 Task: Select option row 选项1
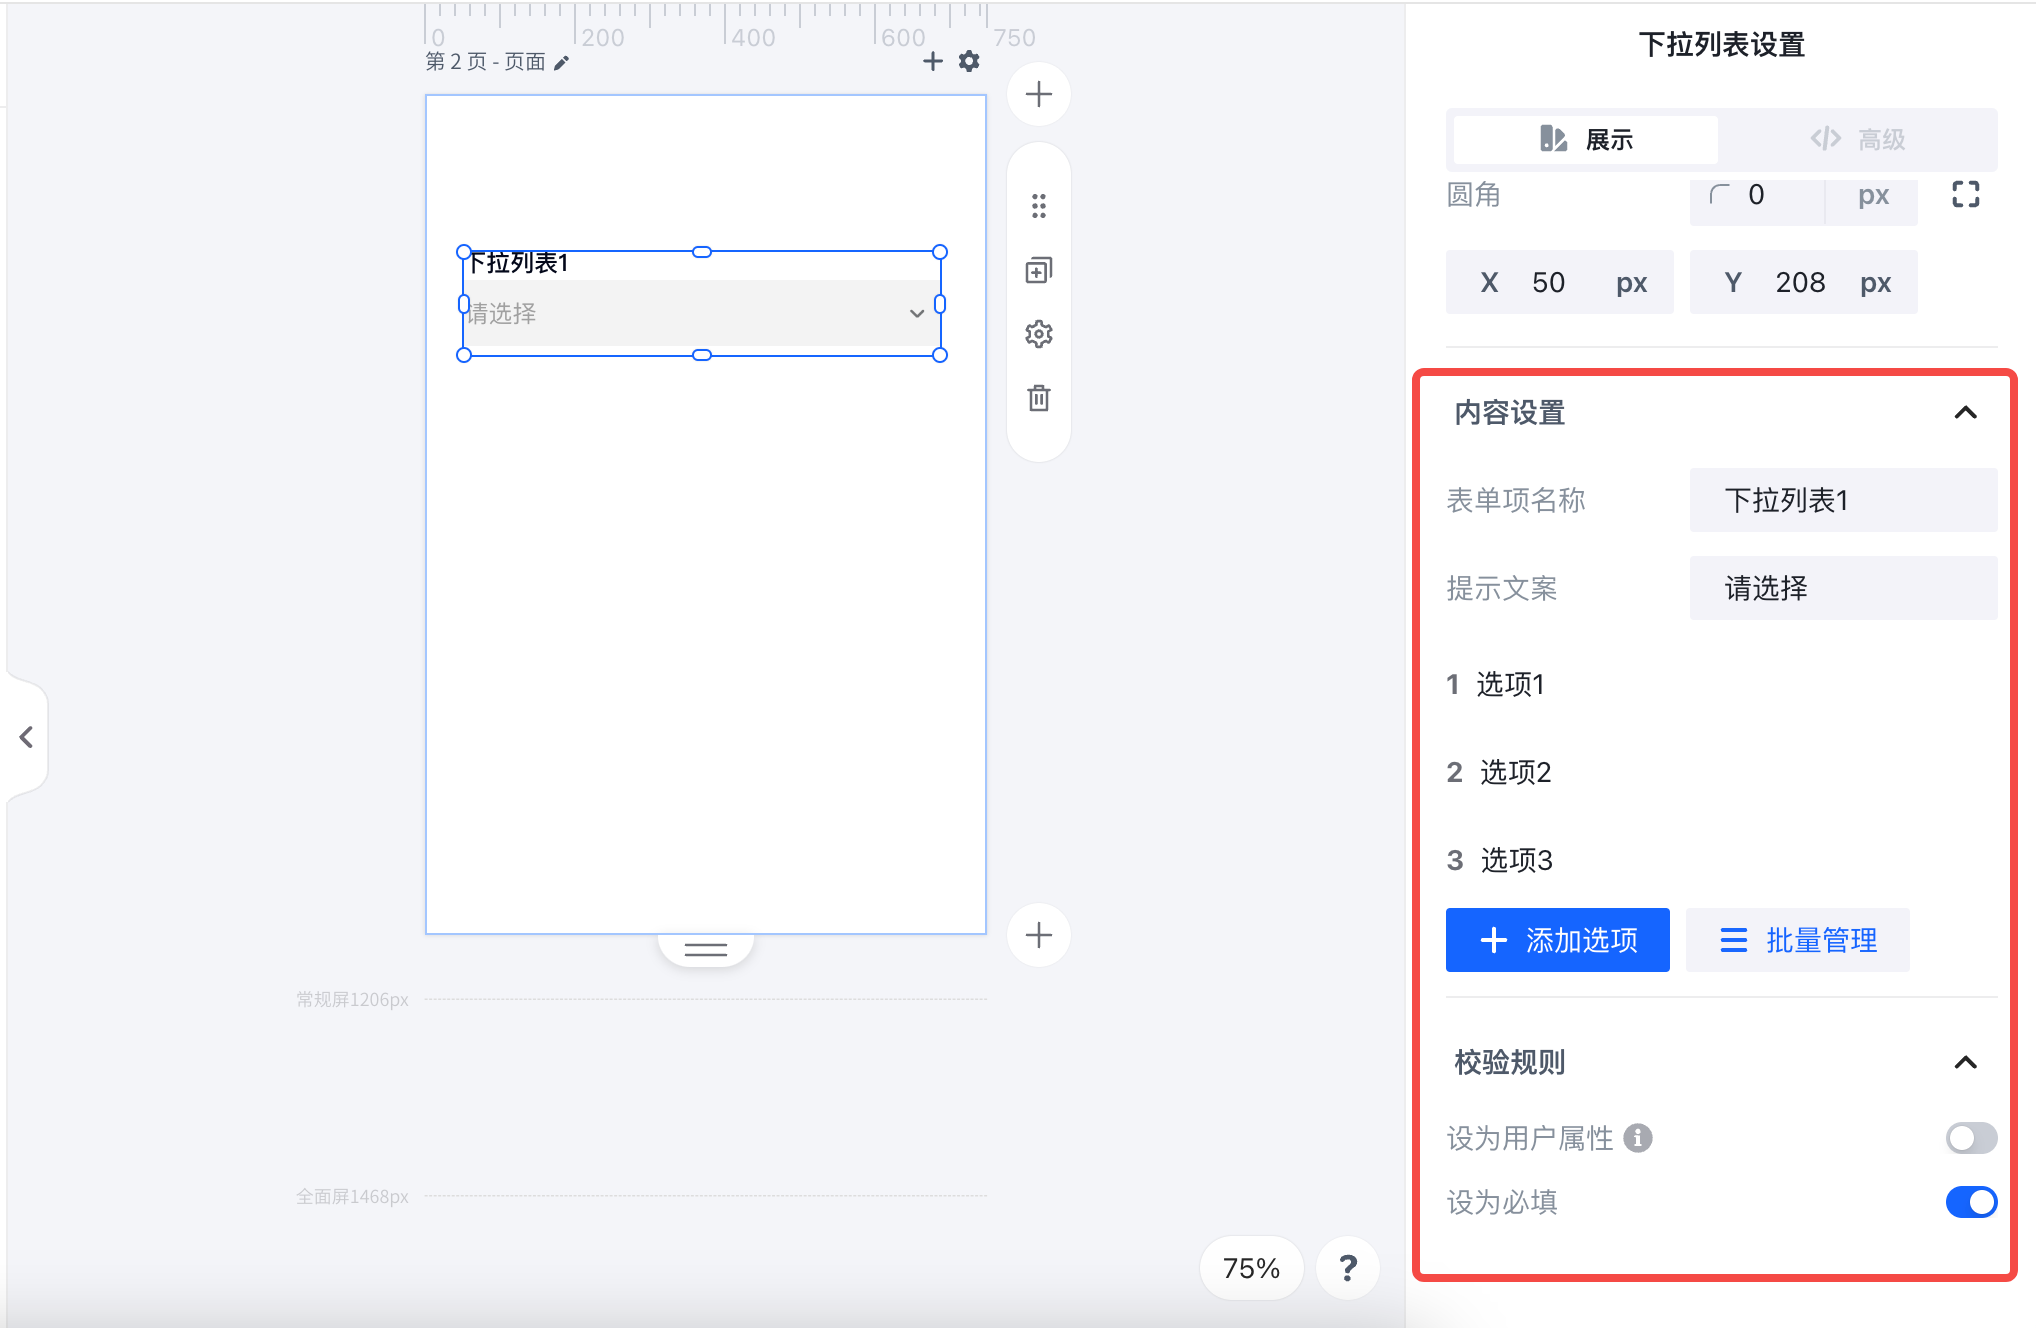tap(1721, 684)
